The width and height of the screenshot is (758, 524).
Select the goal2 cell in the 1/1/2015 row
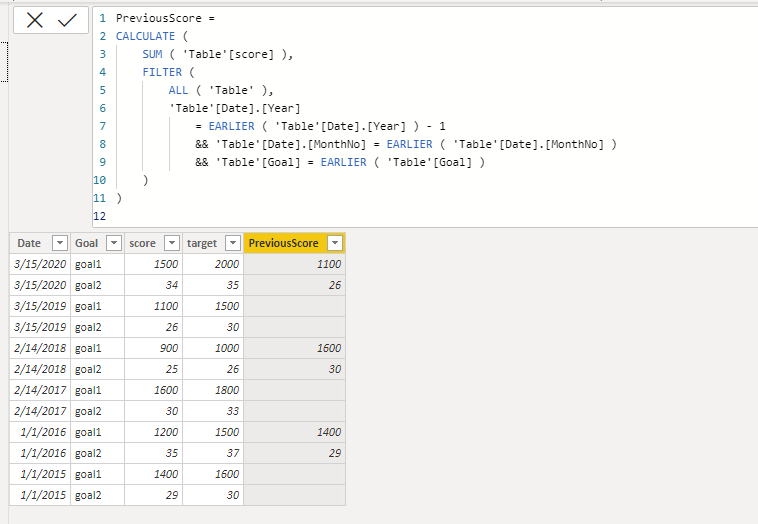coord(97,495)
